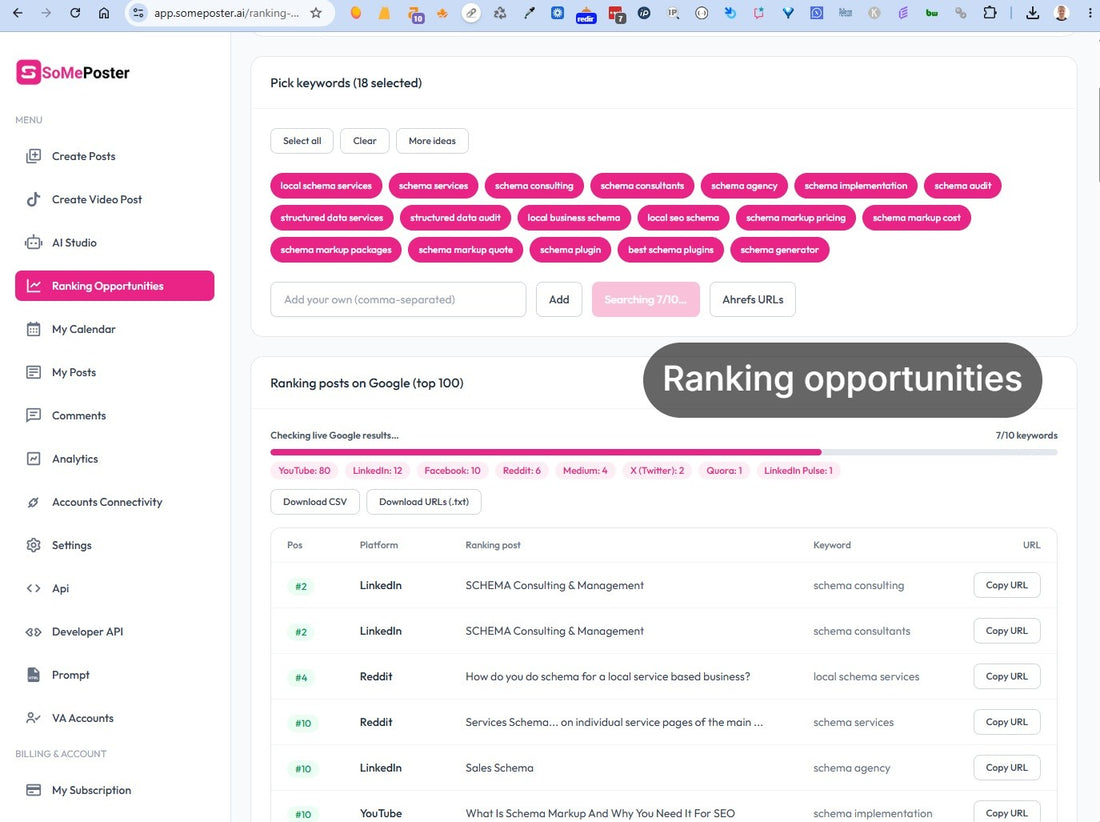This screenshot has height=822, width=1100.
Task: Click the browser back arrow
Action: (18, 13)
